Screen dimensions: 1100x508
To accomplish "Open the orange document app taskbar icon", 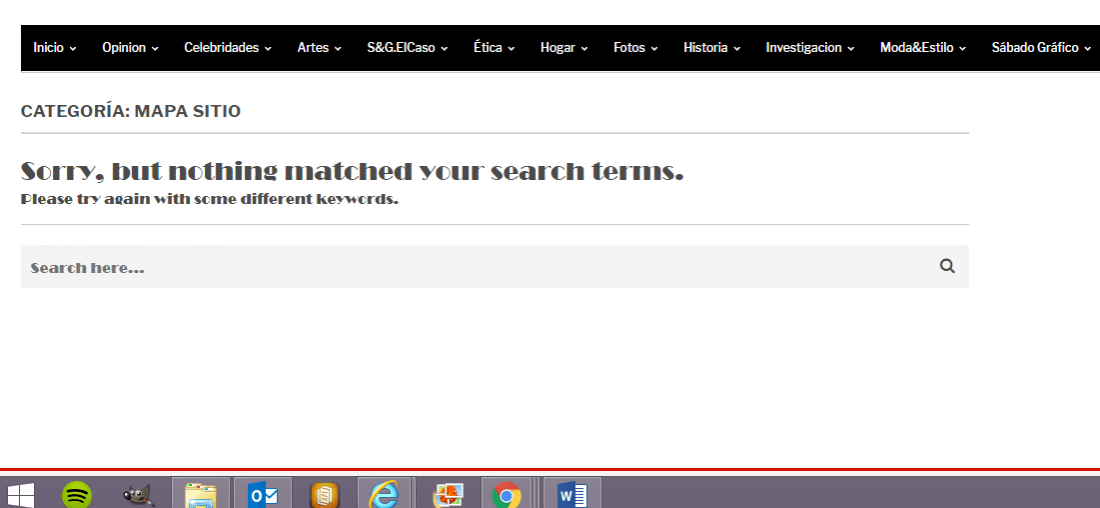I will 324,495.
